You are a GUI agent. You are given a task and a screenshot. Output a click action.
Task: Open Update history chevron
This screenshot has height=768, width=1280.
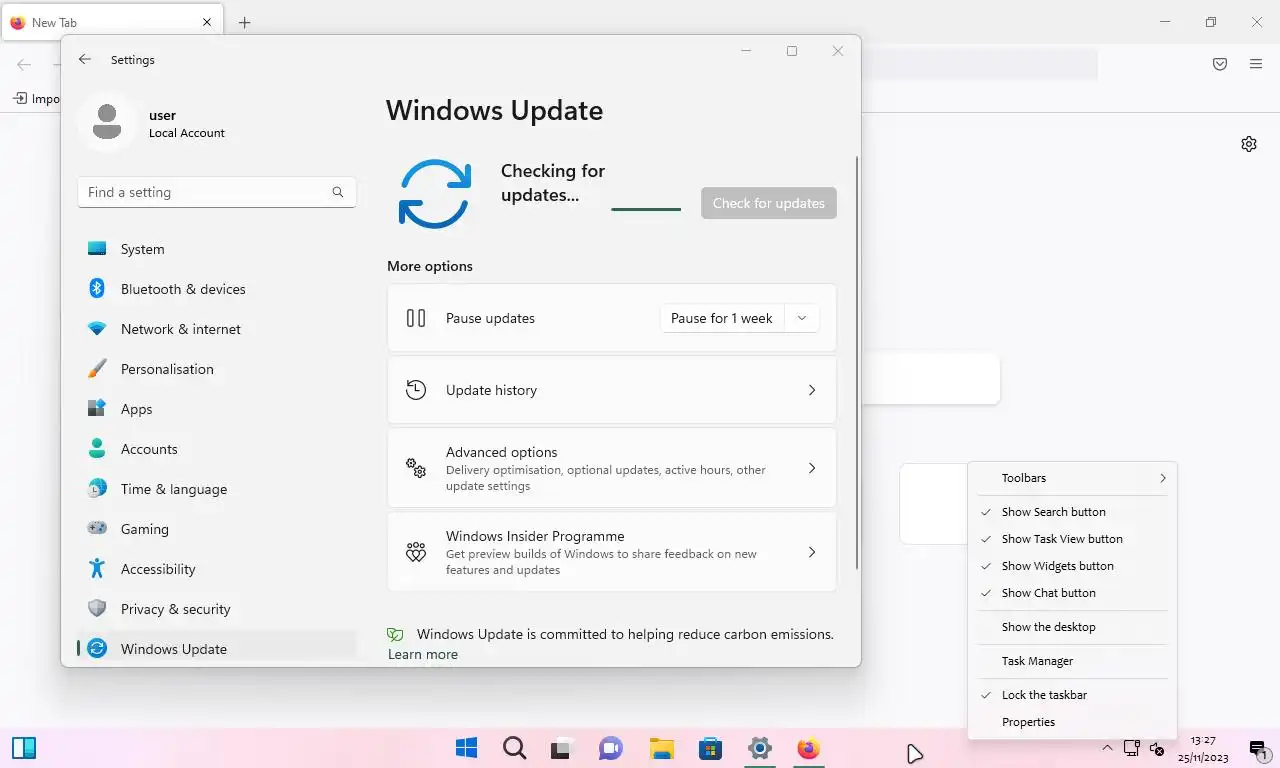[x=812, y=390]
